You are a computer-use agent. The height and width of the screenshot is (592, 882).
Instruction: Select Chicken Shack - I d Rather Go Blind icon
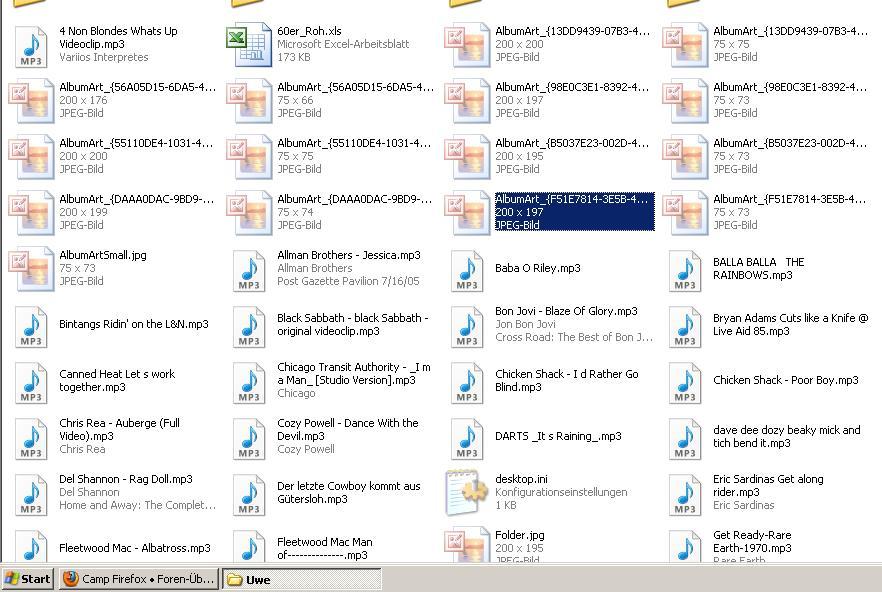467,383
